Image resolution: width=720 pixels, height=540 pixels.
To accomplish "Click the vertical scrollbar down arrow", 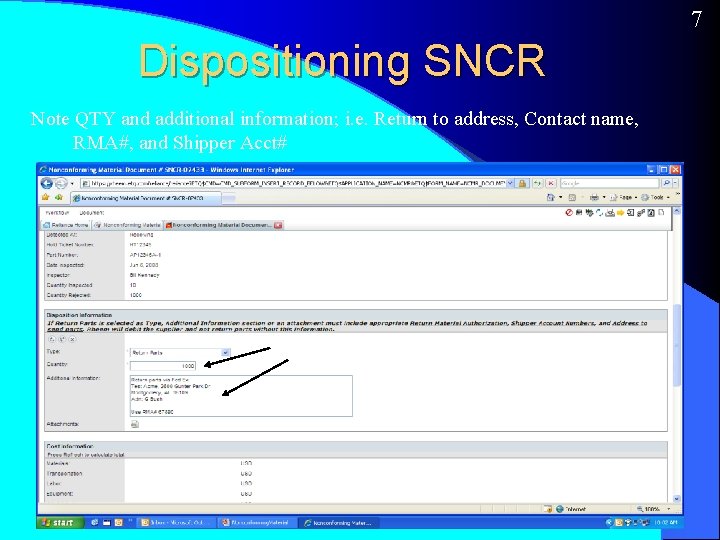I will click(676, 498).
